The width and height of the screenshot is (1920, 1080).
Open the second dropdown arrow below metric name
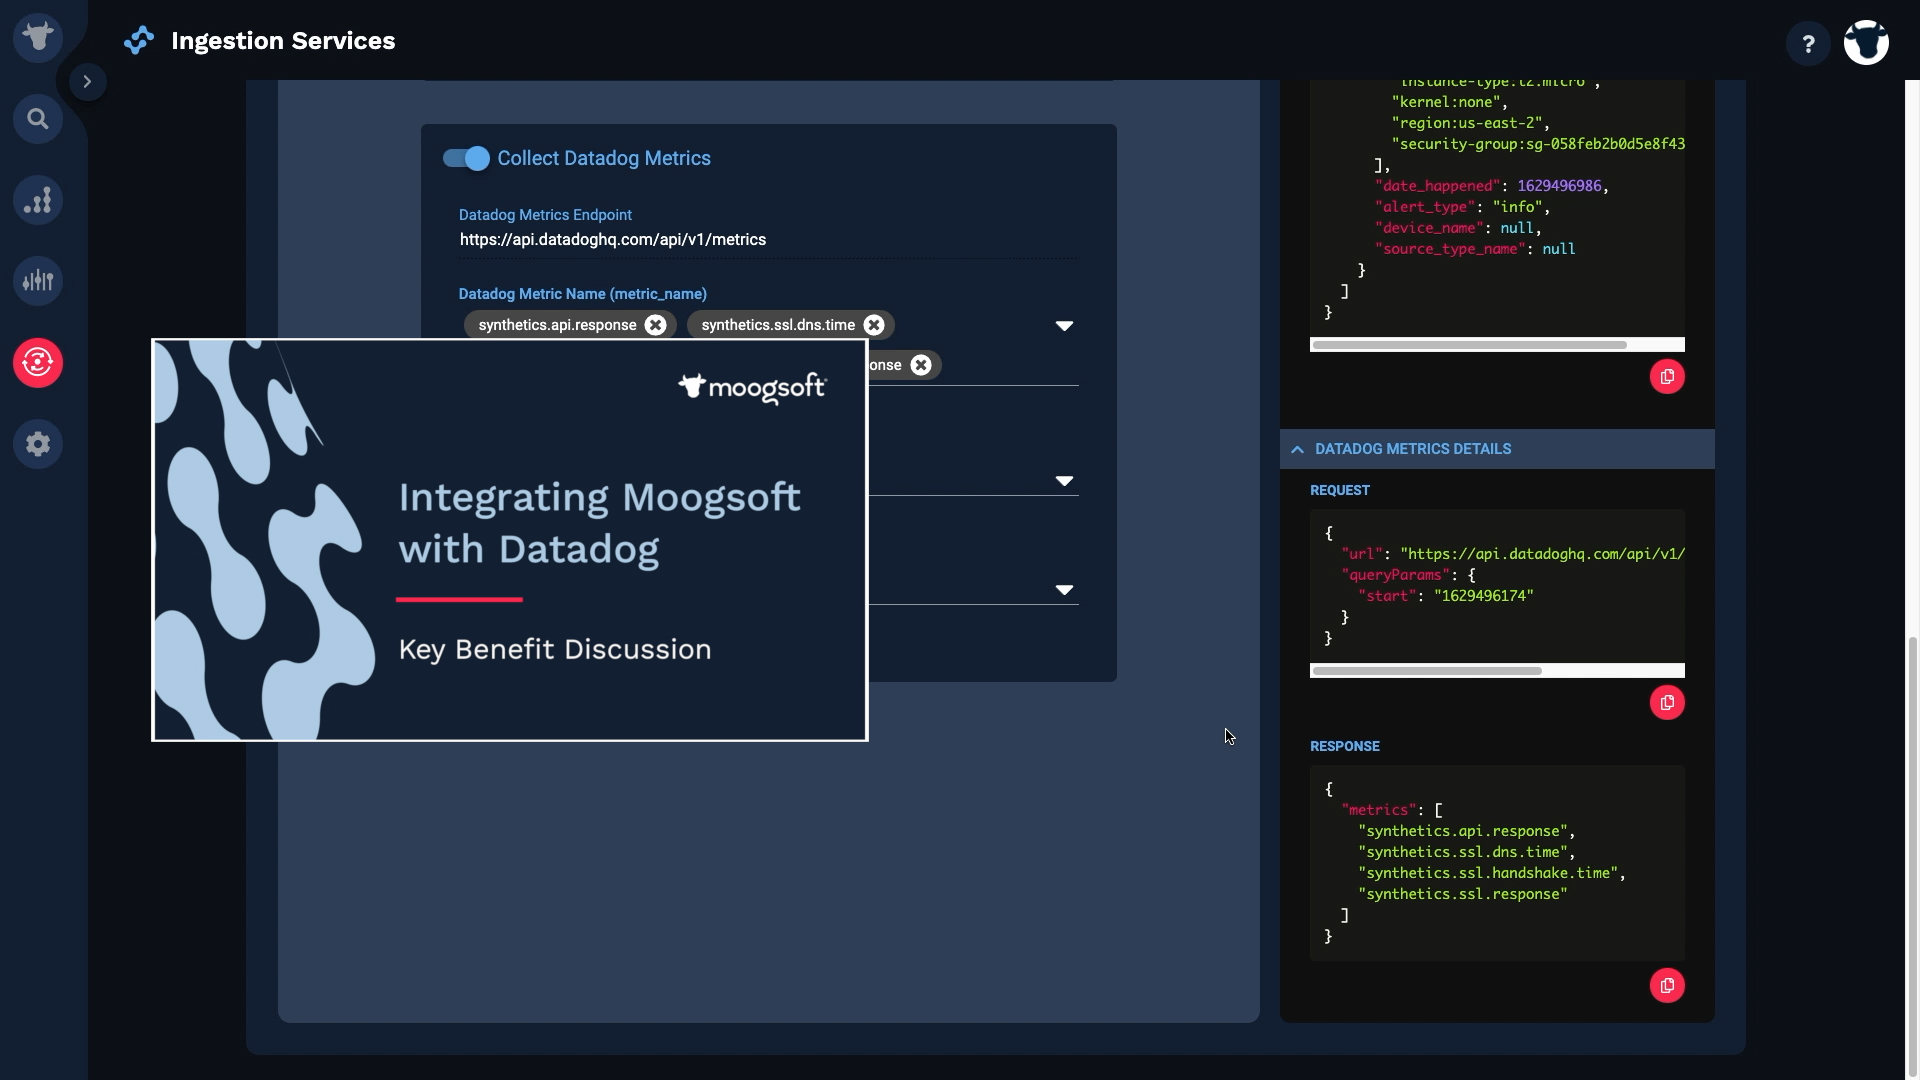coord(1064,481)
